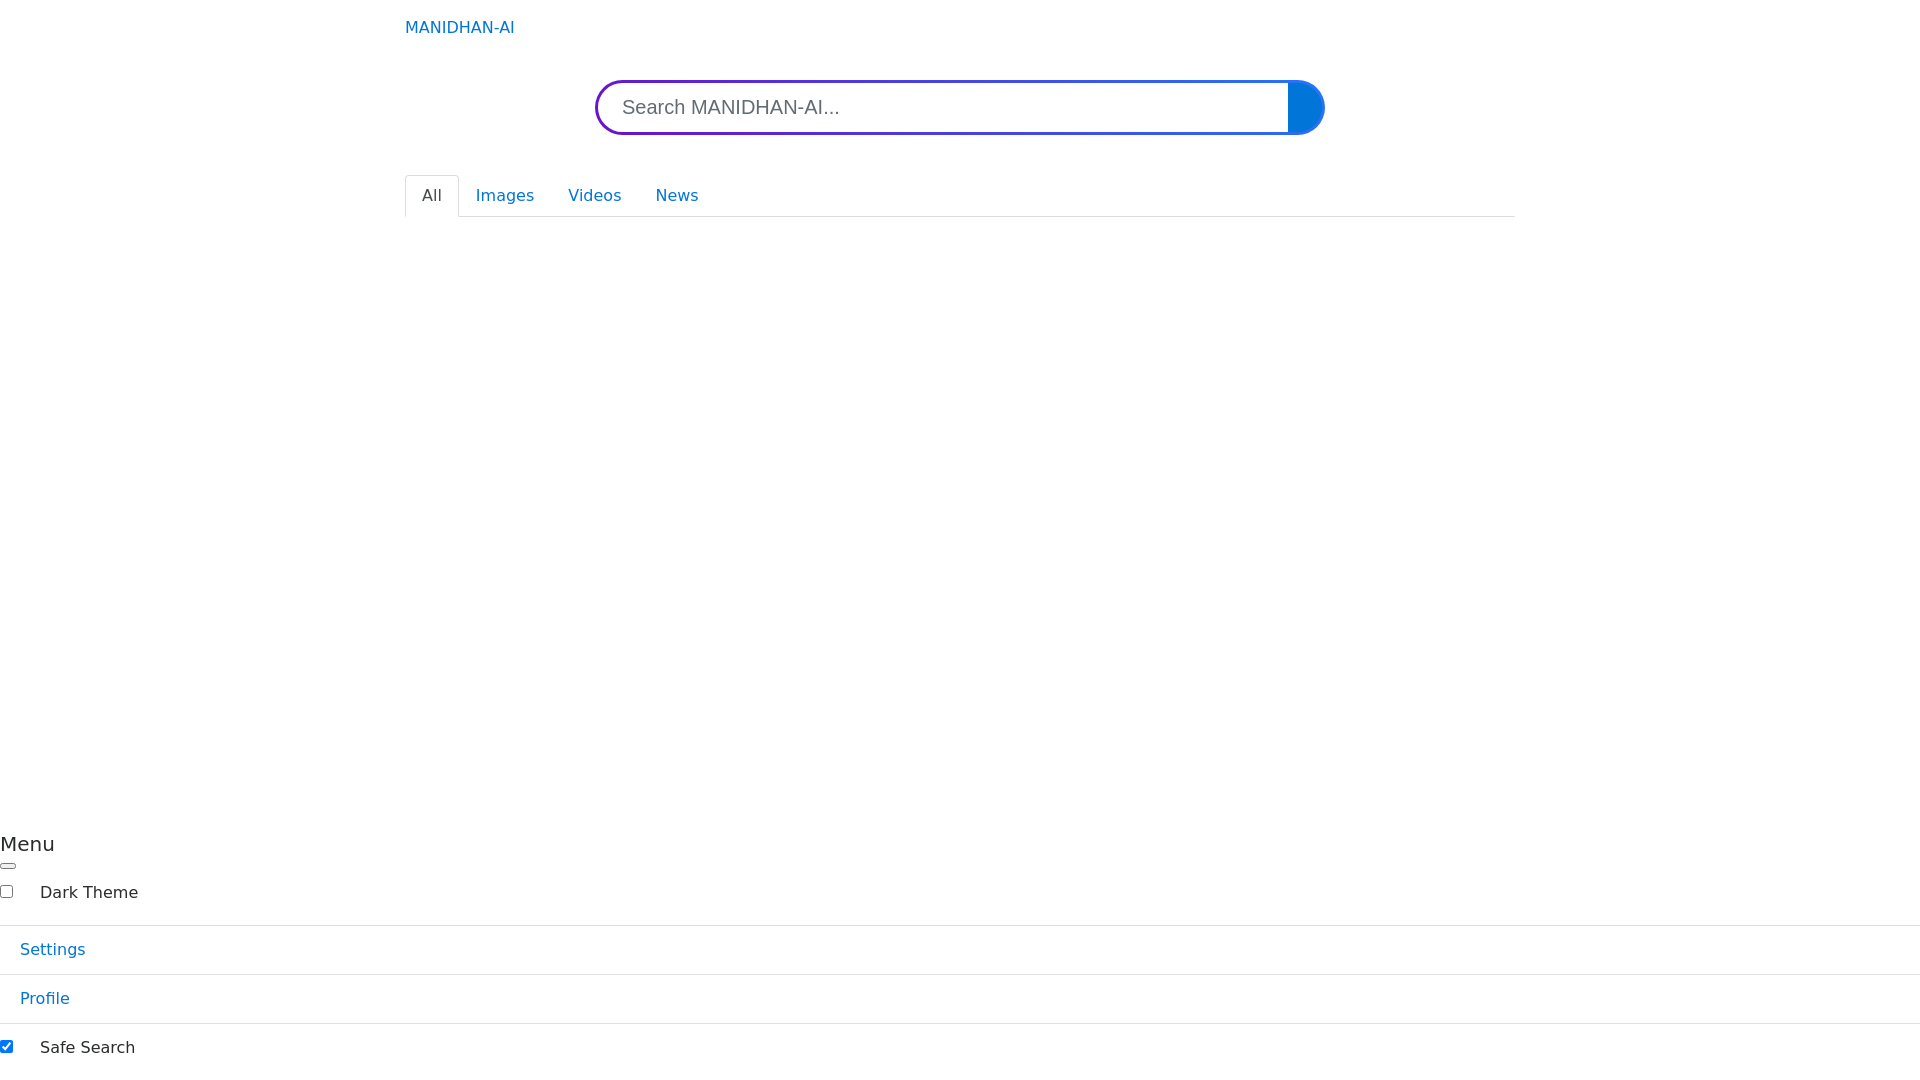Viewport: 1920px width, 1080px height.
Task: Click the Safe Search label text
Action: click(x=87, y=1048)
